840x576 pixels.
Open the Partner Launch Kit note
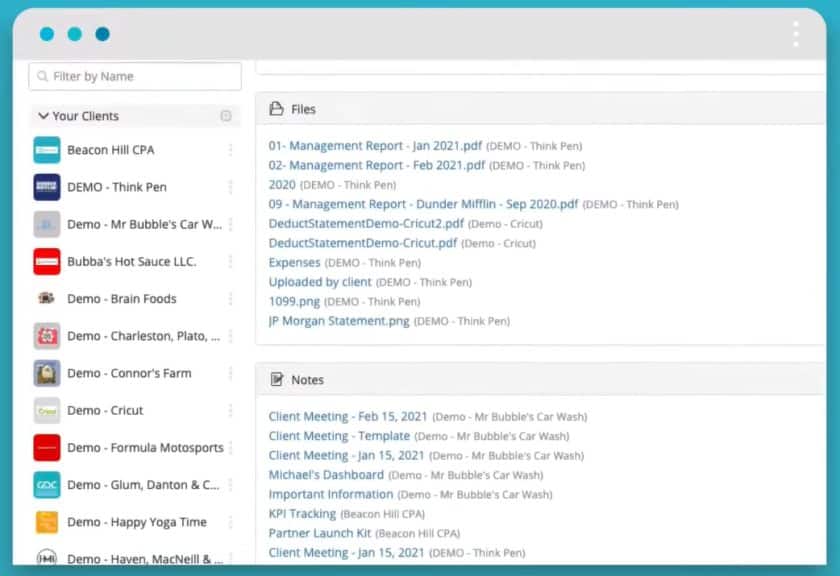[320, 533]
